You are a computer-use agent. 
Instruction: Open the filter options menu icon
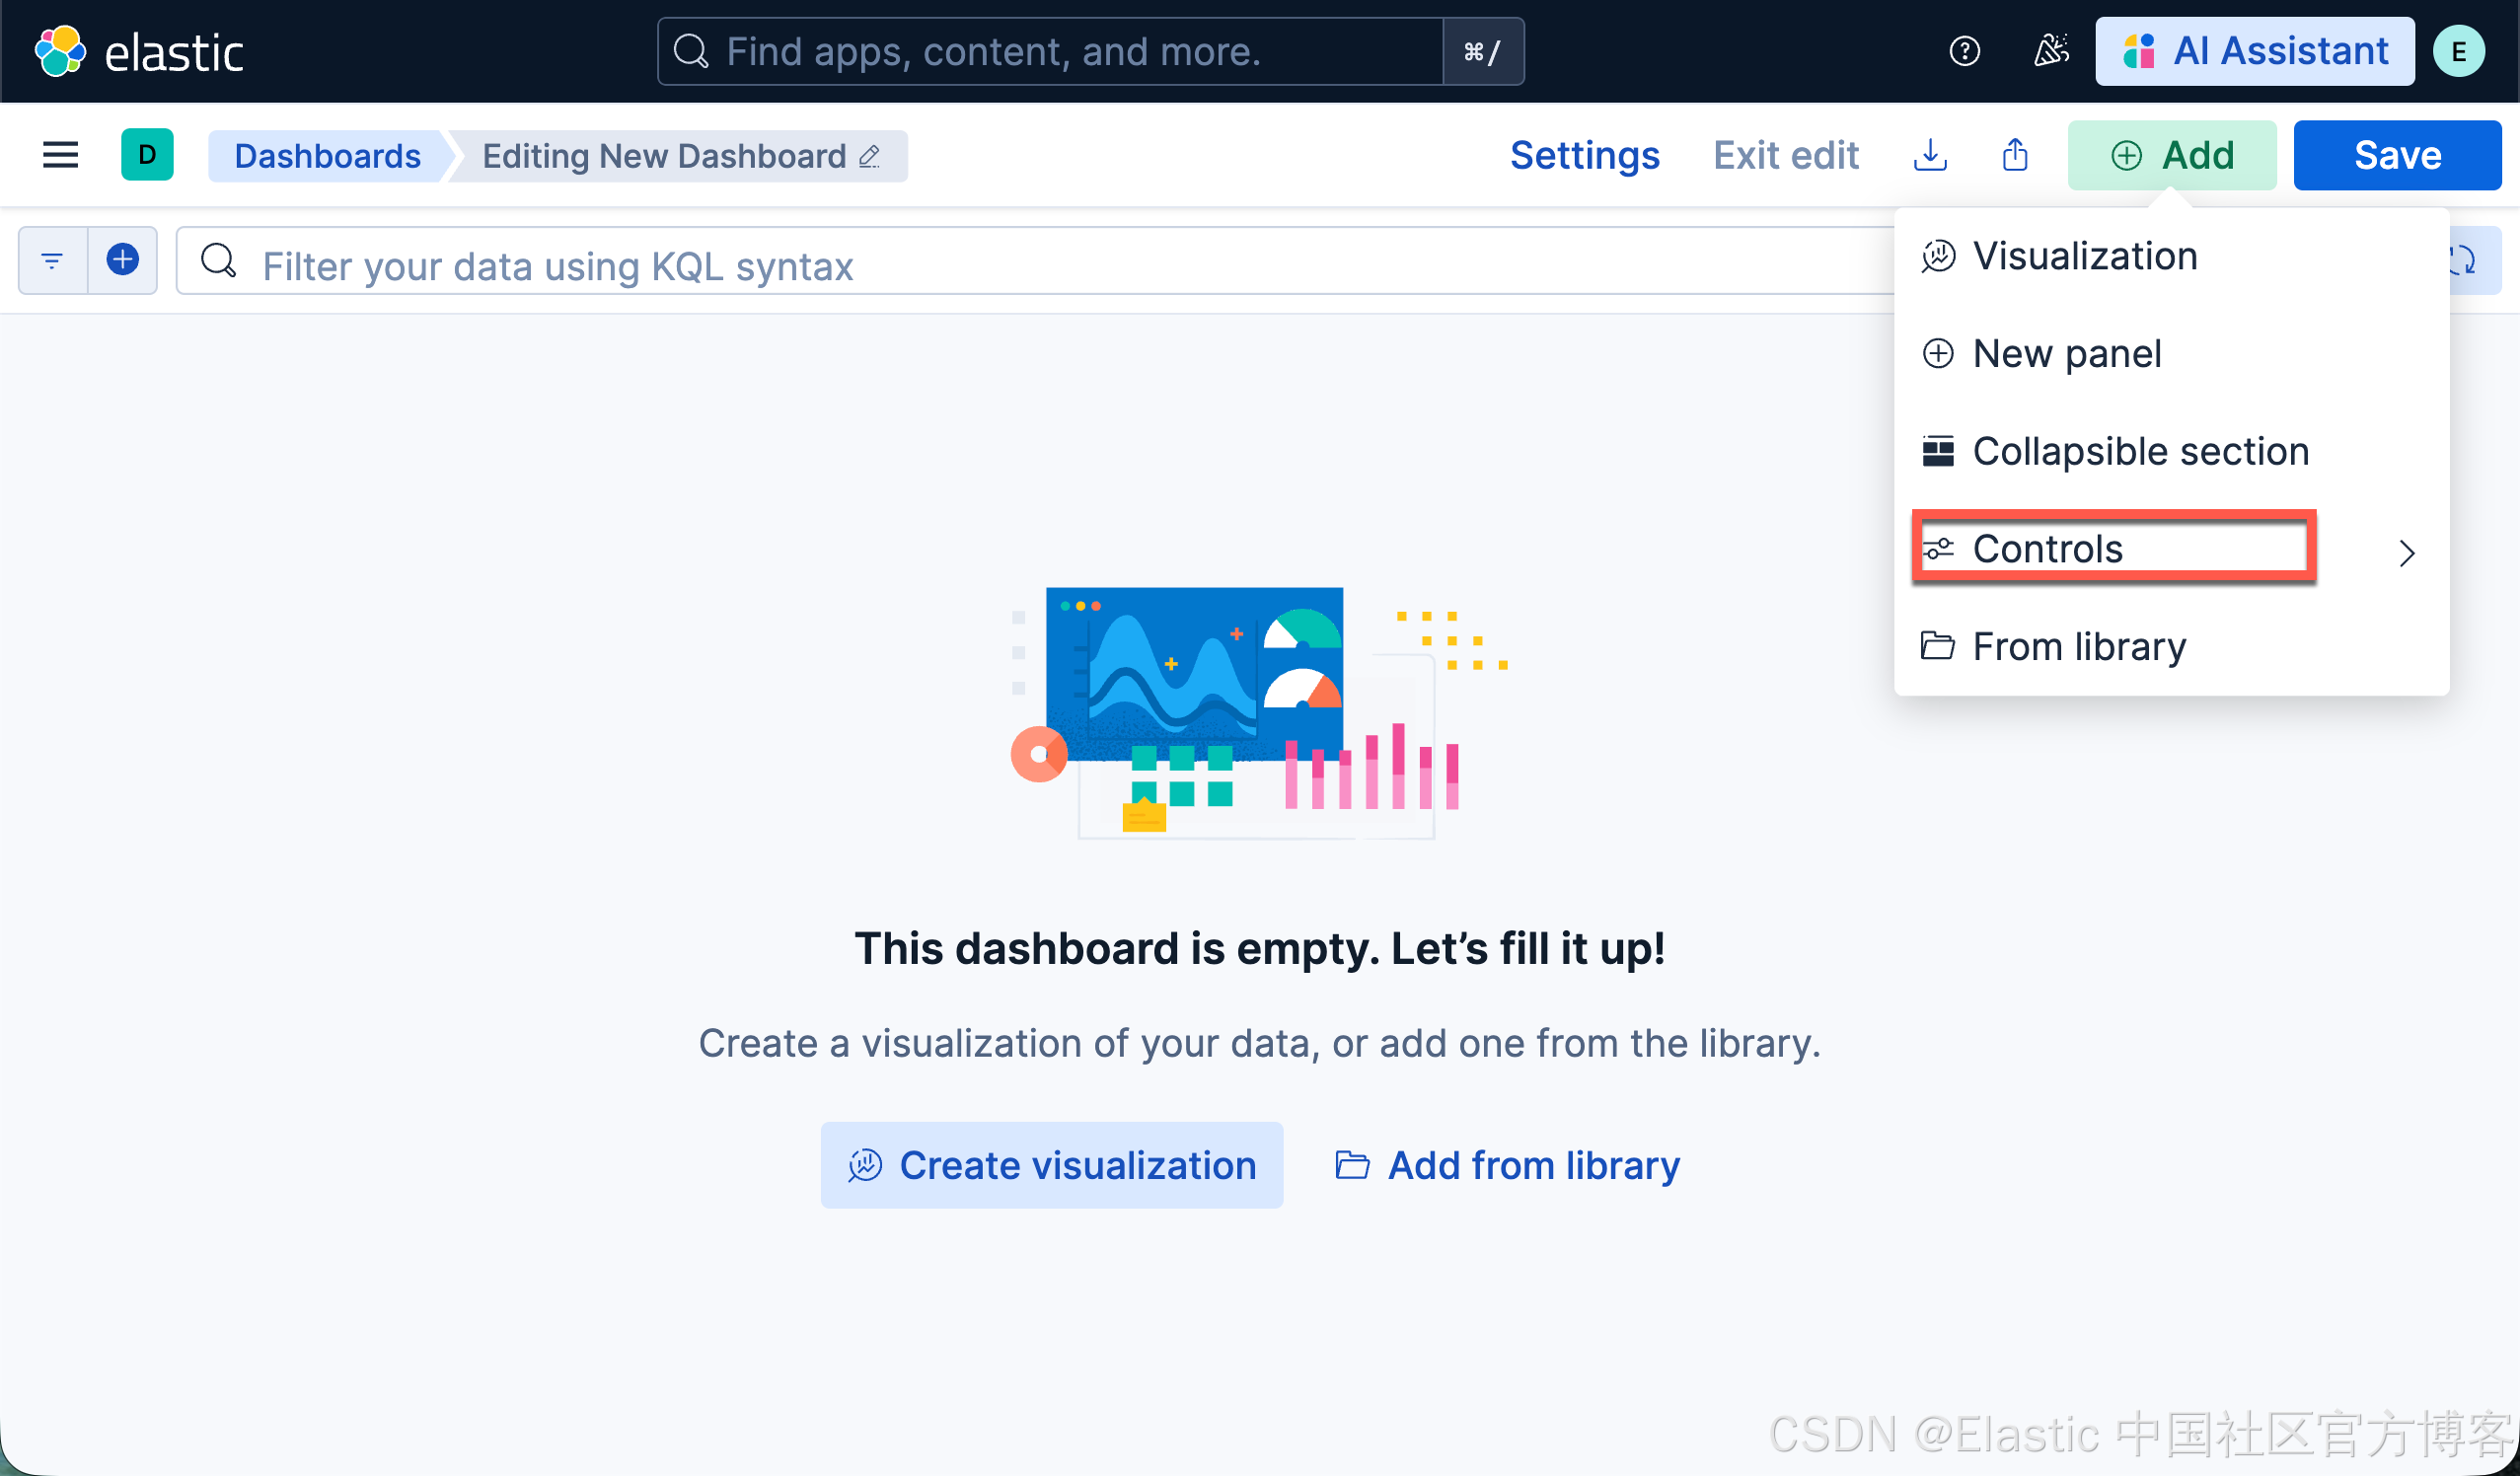[52, 260]
